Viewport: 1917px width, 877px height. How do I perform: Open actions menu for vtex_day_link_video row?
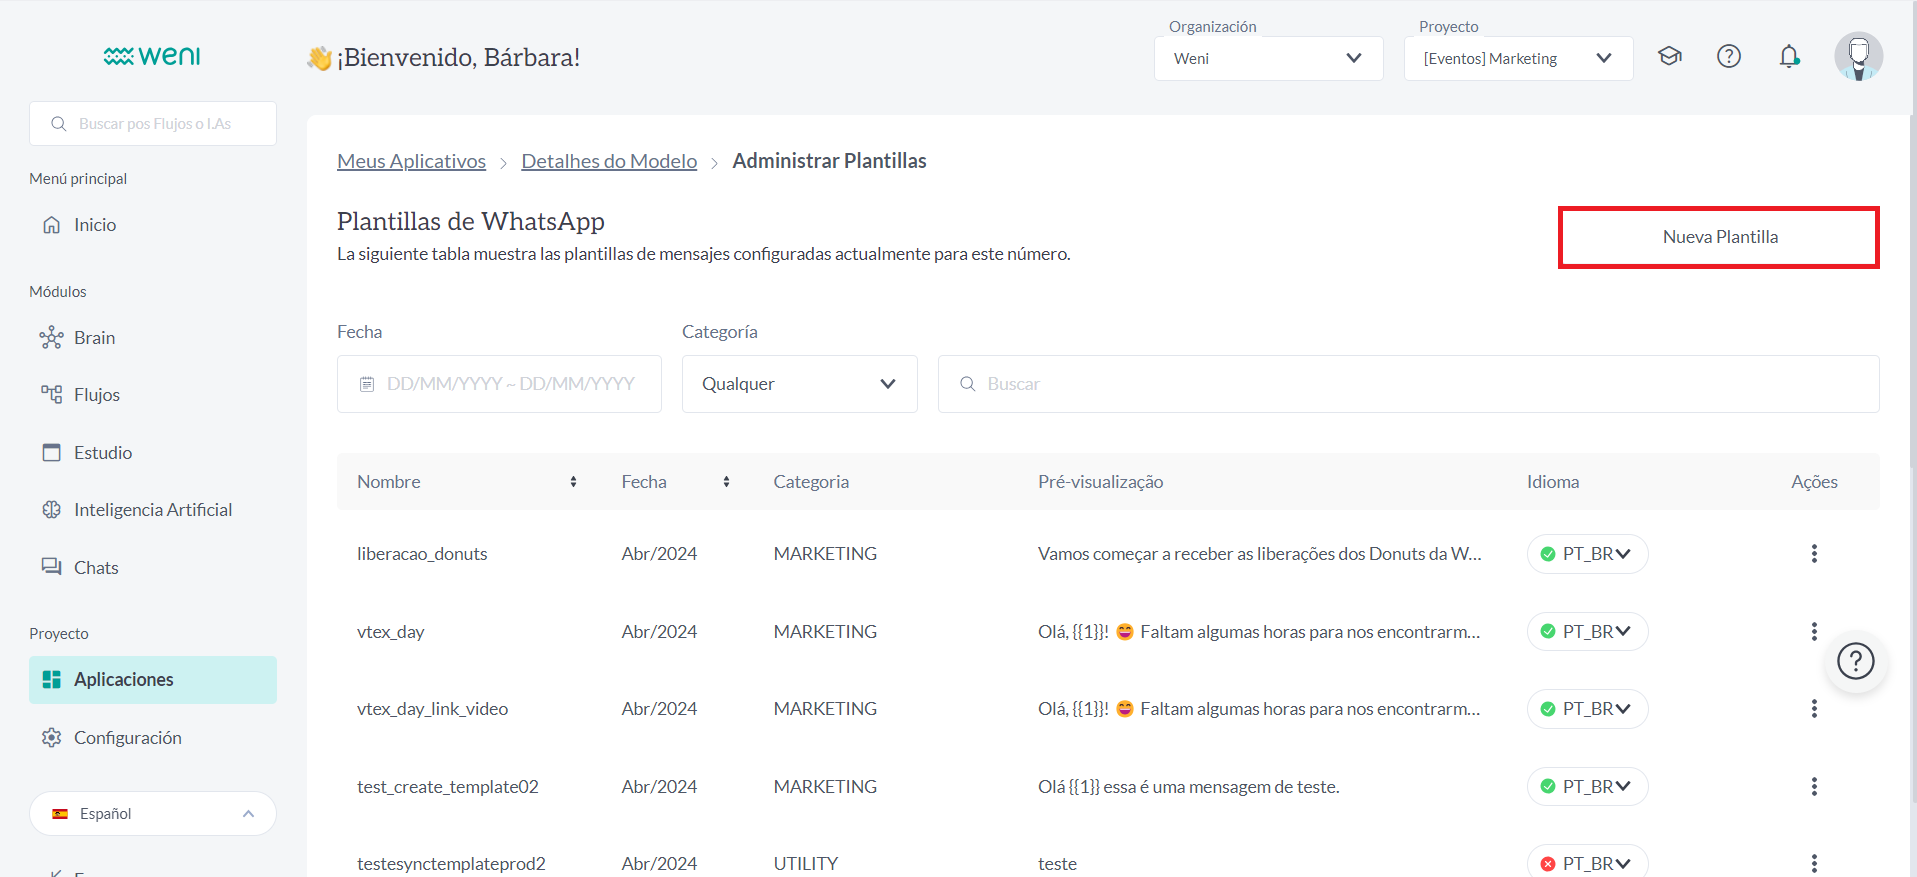(1813, 709)
